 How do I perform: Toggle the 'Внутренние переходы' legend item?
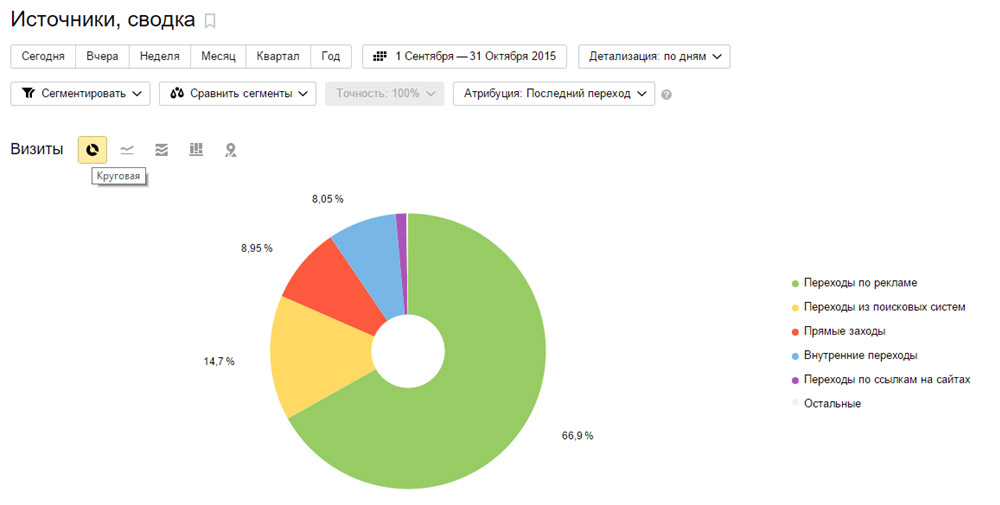click(859, 355)
